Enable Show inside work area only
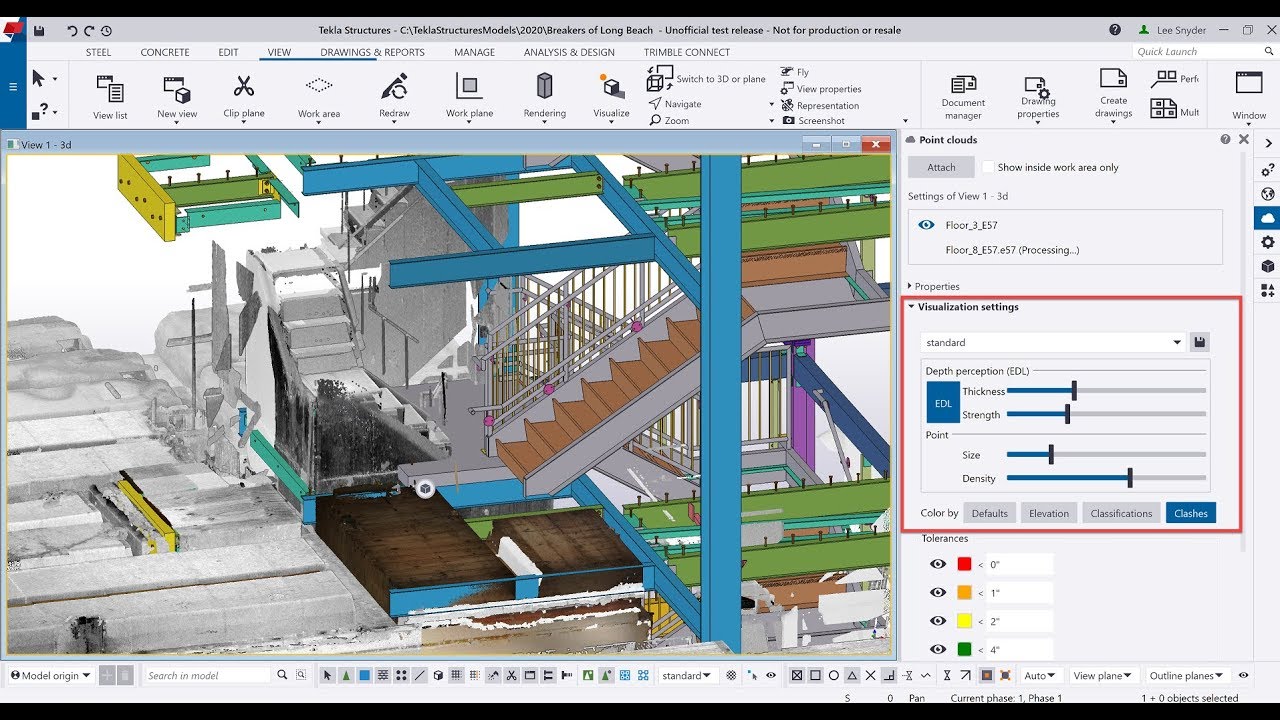 pos(988,167)
